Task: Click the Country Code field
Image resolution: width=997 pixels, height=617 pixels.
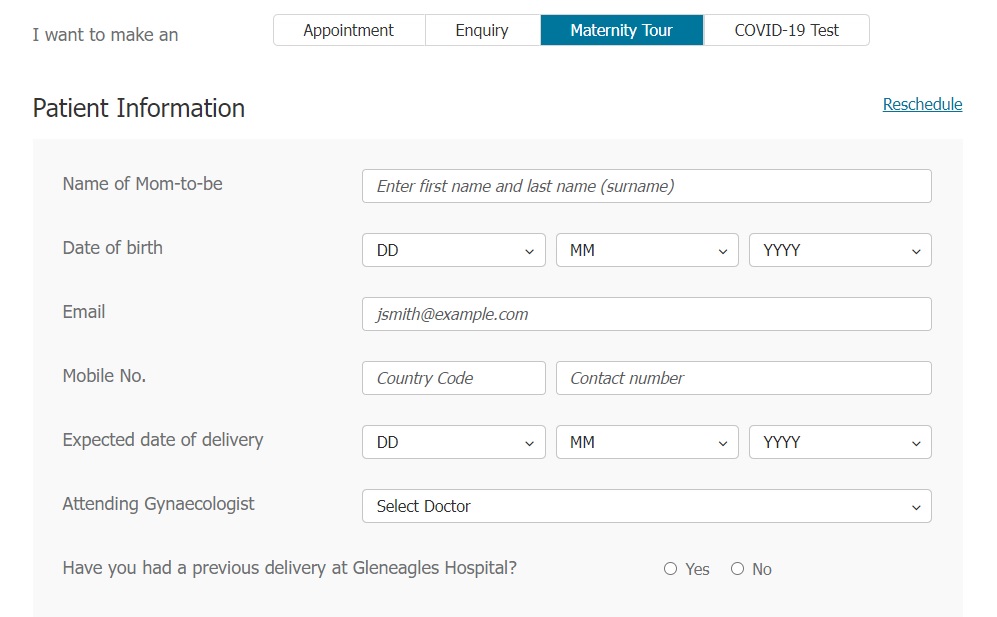Action: pos(453,378)
